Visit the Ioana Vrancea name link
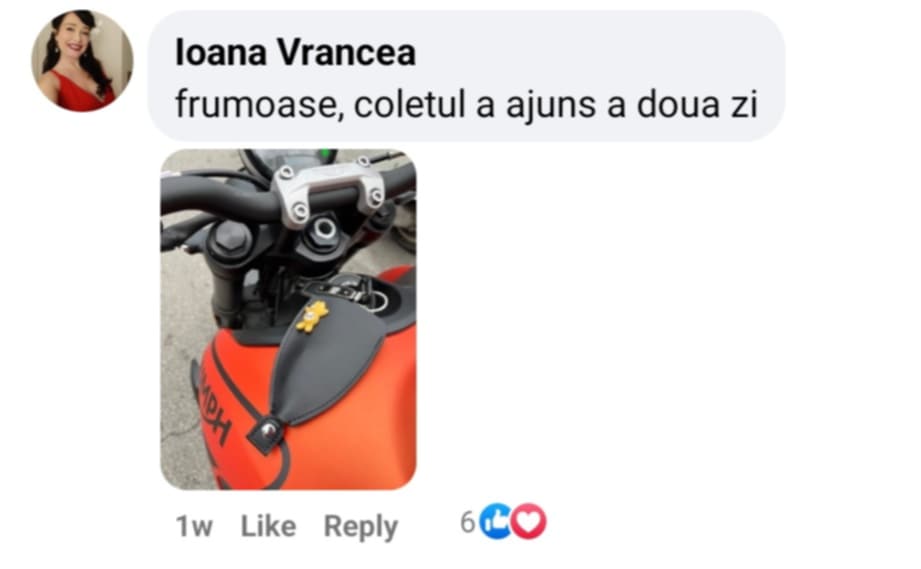 (295, 52)
